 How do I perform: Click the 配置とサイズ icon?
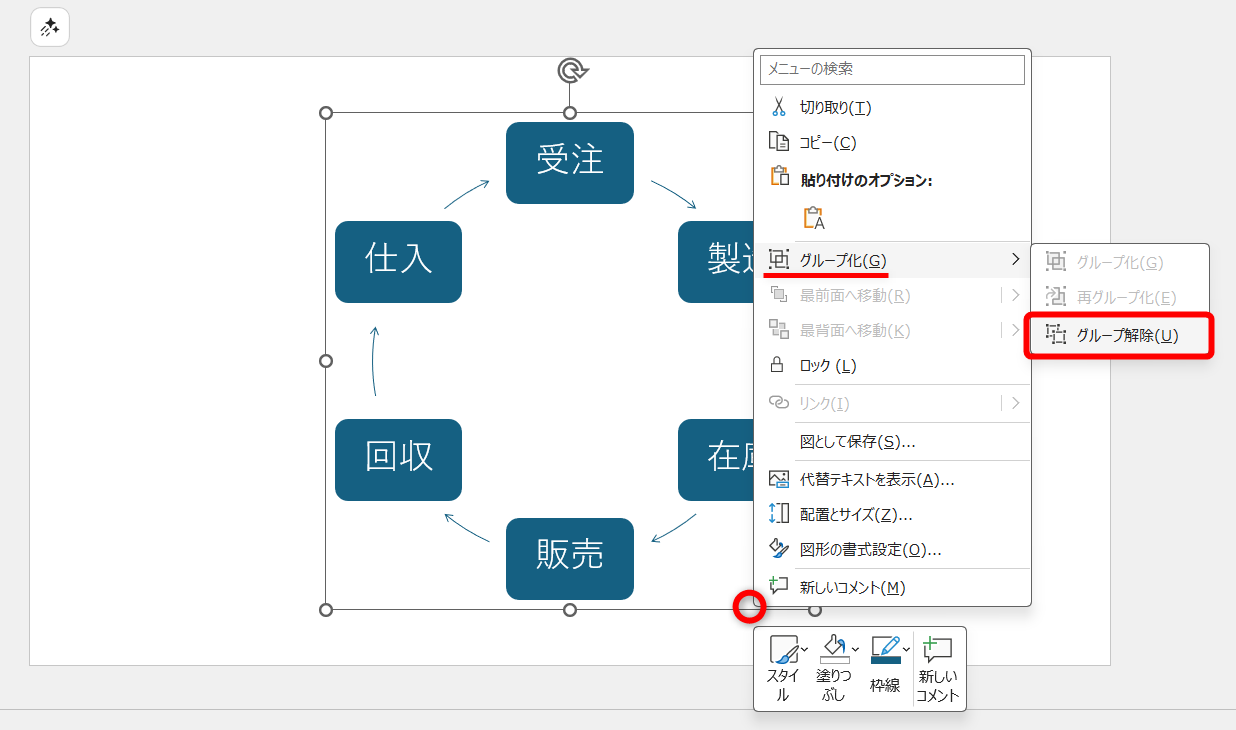[x=778, y=513]
